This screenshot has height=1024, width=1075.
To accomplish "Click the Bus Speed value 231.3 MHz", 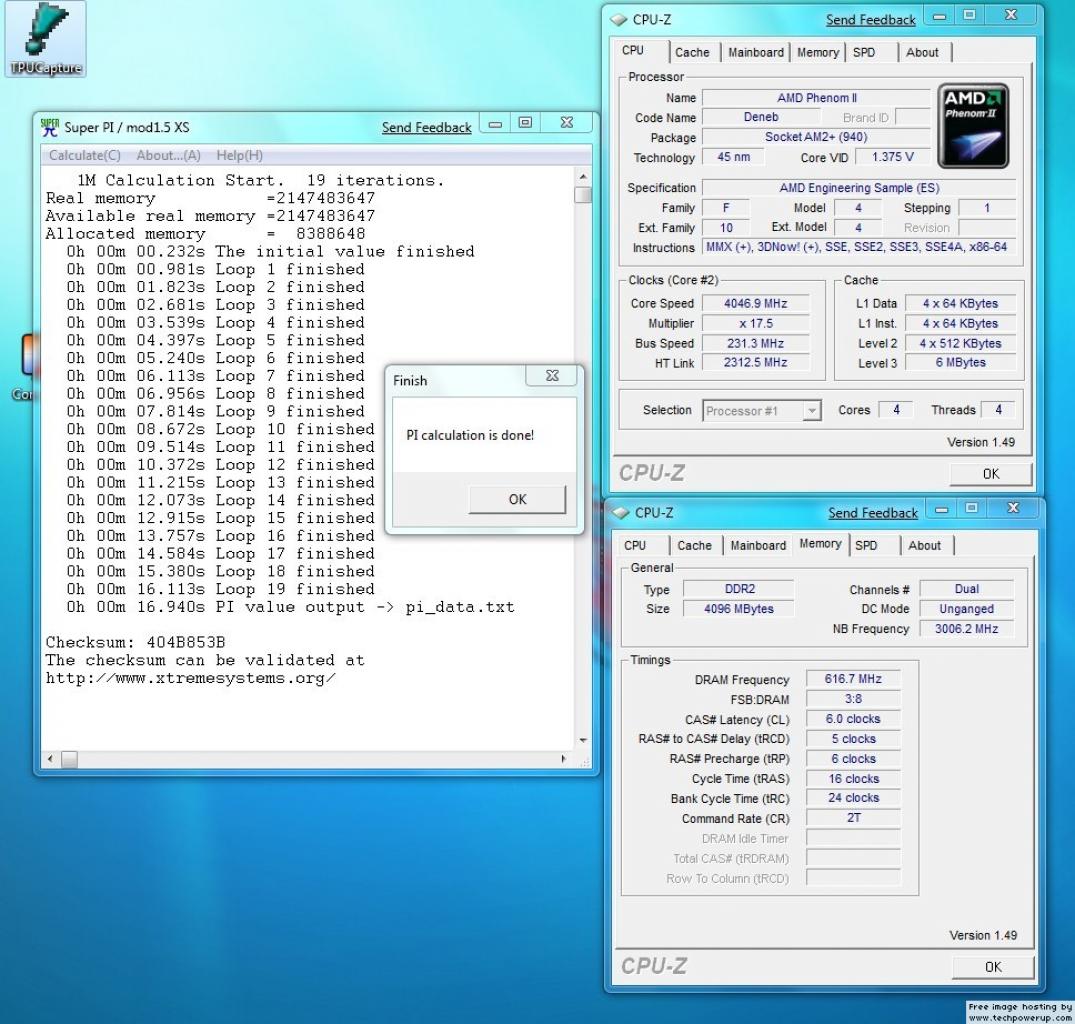I will (x=756, y=343).
